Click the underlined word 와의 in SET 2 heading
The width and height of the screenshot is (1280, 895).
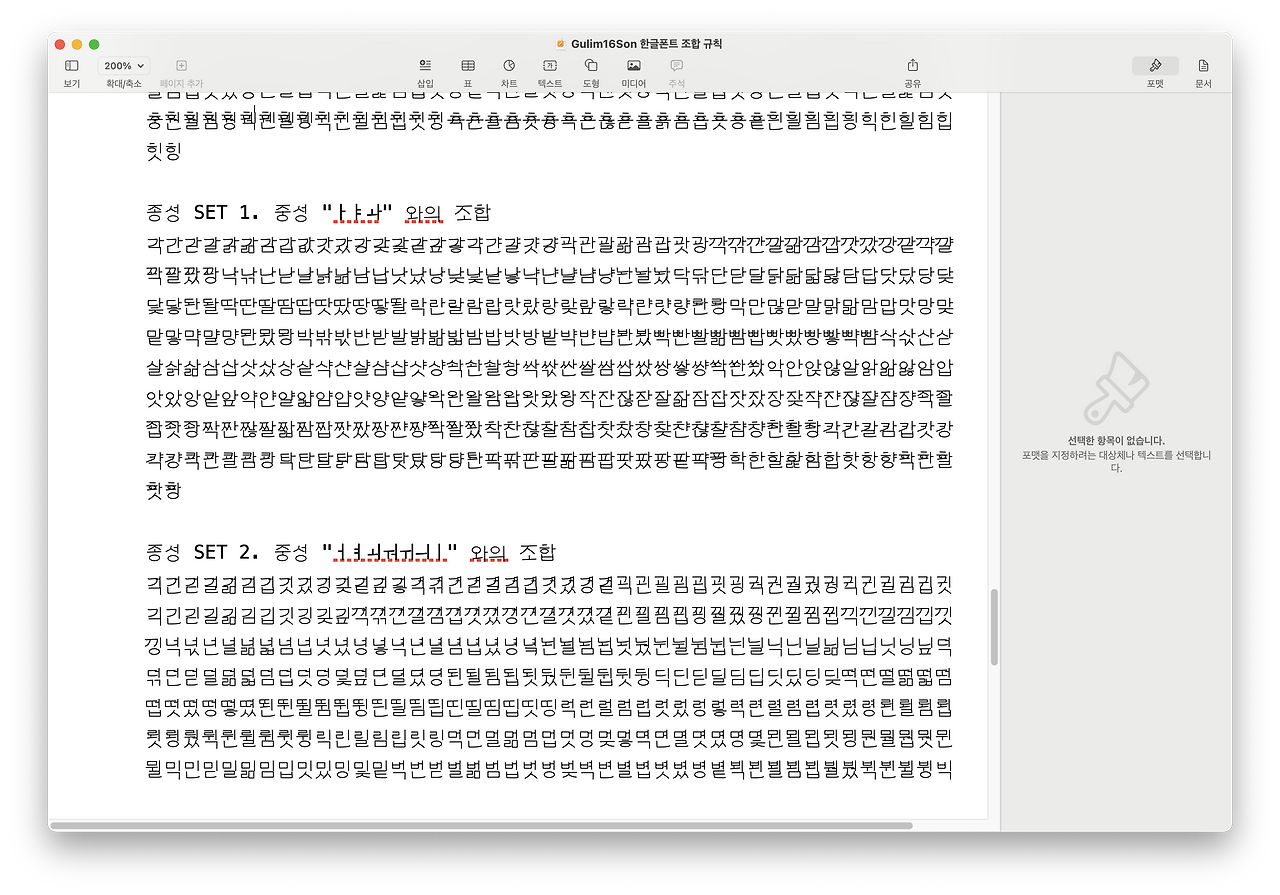point(489,552)
